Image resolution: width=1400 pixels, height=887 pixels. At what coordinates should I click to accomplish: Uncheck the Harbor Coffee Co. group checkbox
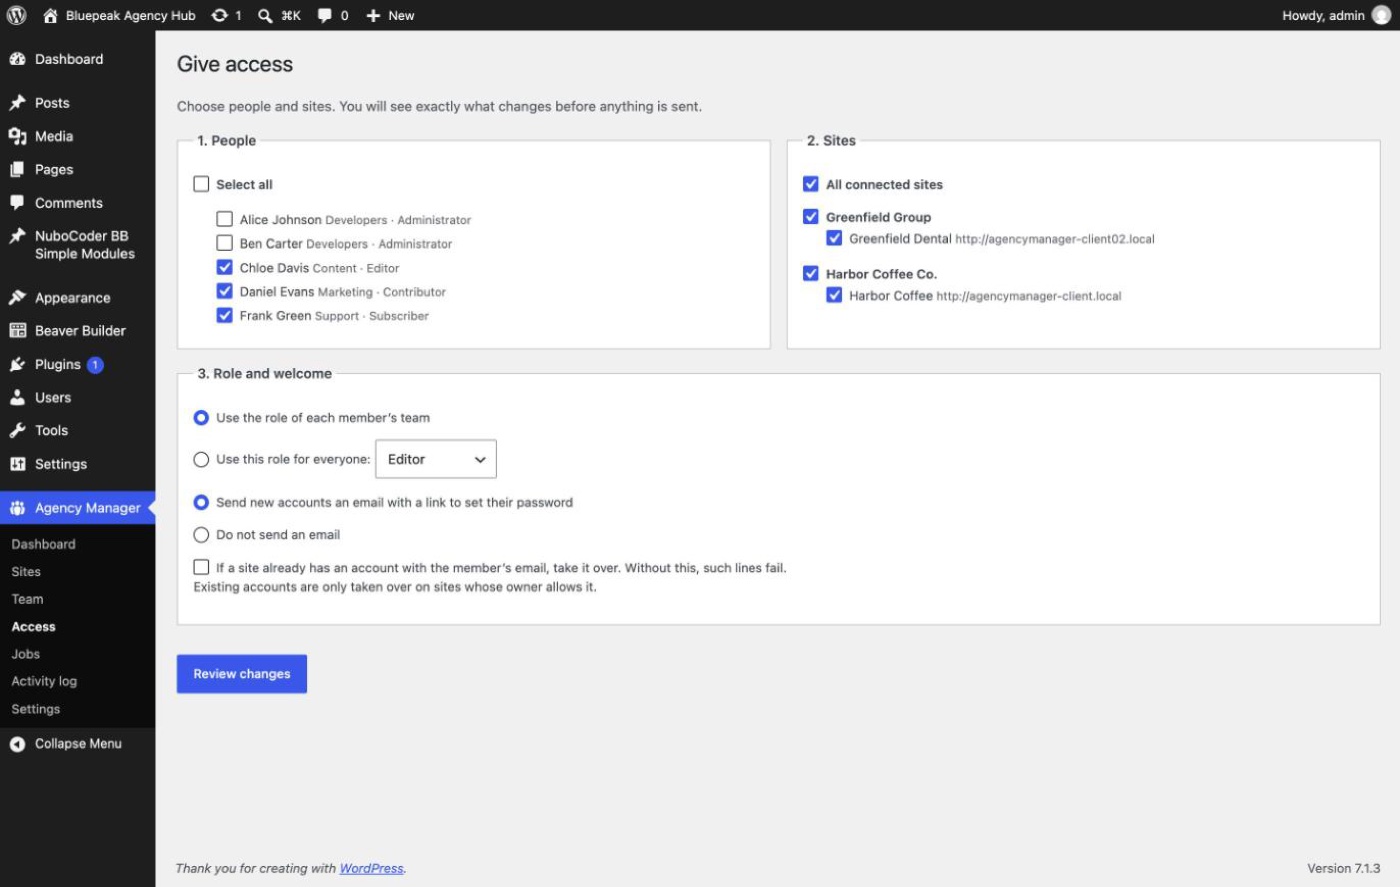click(x=811, y=273)
